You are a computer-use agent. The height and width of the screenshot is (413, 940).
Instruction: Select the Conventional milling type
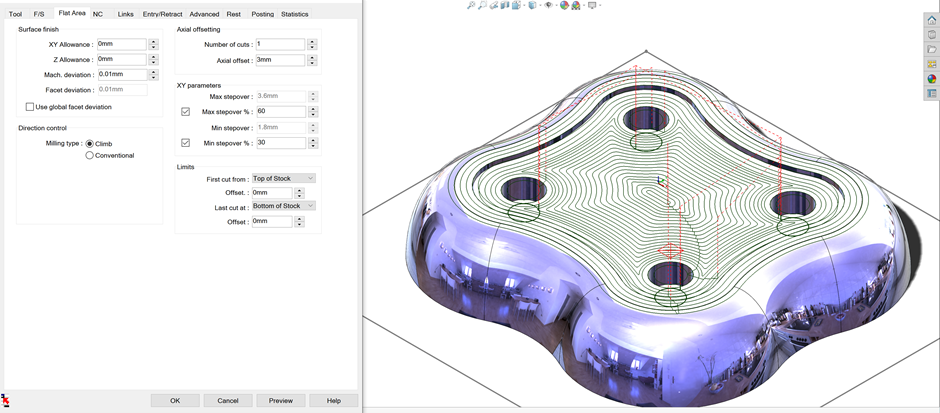[90, 156]
